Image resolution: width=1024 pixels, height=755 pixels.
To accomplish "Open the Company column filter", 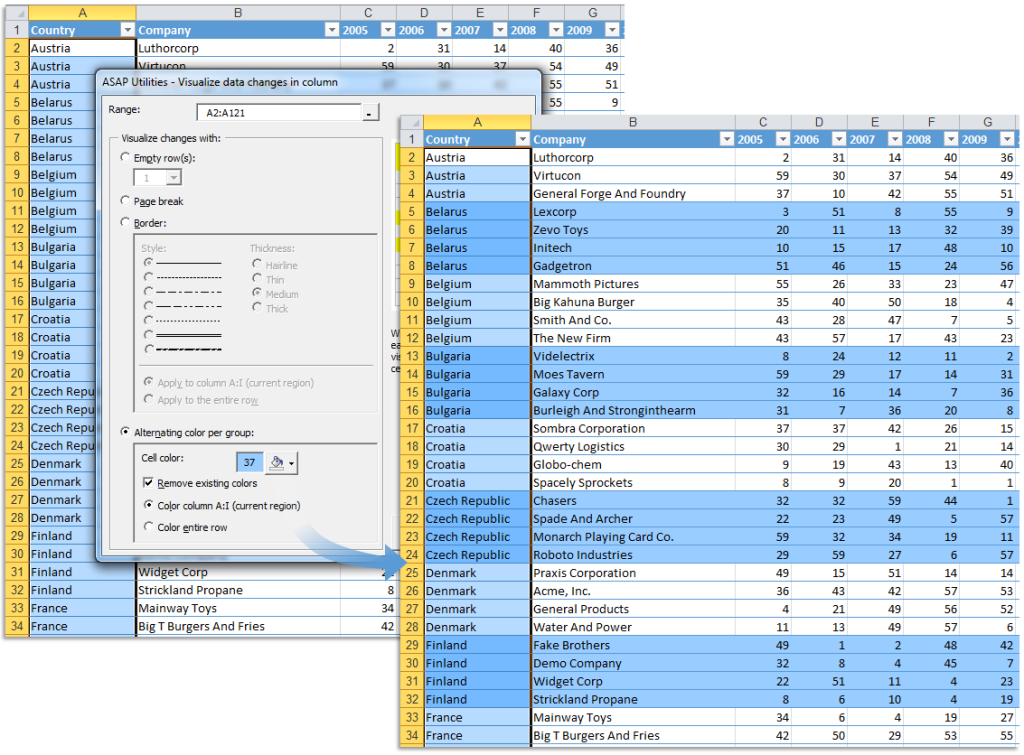I will point(725,137).
